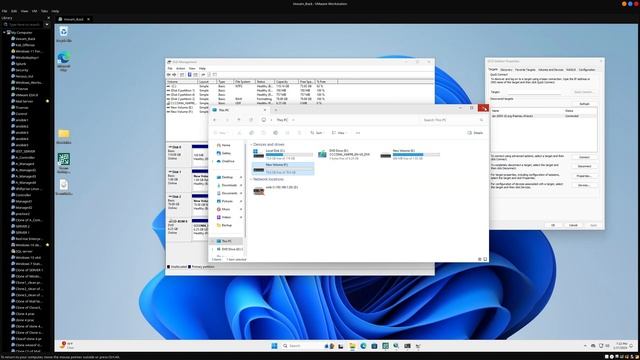The height and width of the screenshot is (360, 640).
Task: Expand DVD Drive in Explorer sidebar
Action: 213,249
